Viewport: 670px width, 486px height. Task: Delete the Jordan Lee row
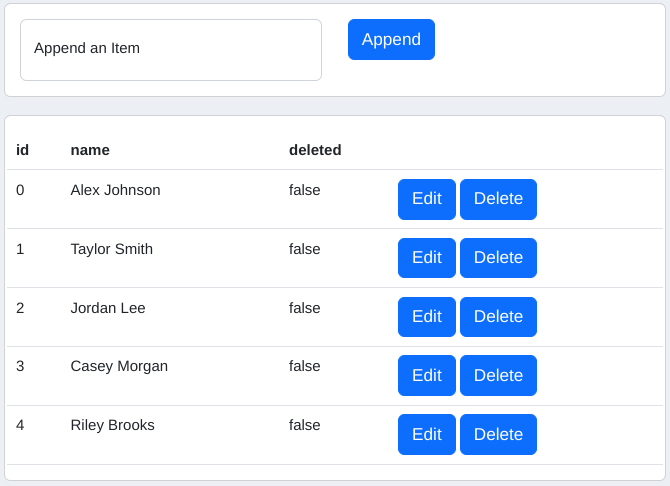(498, 317)
